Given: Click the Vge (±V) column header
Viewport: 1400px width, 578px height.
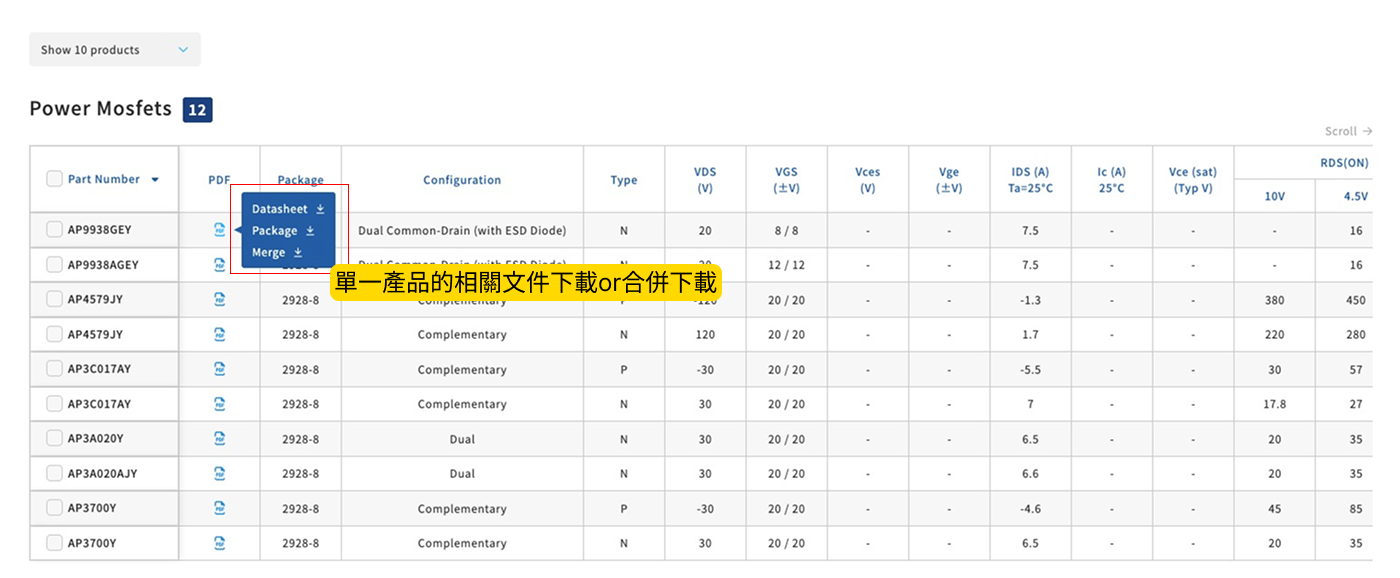Looking at the screenshot, I should click(949, 180).
